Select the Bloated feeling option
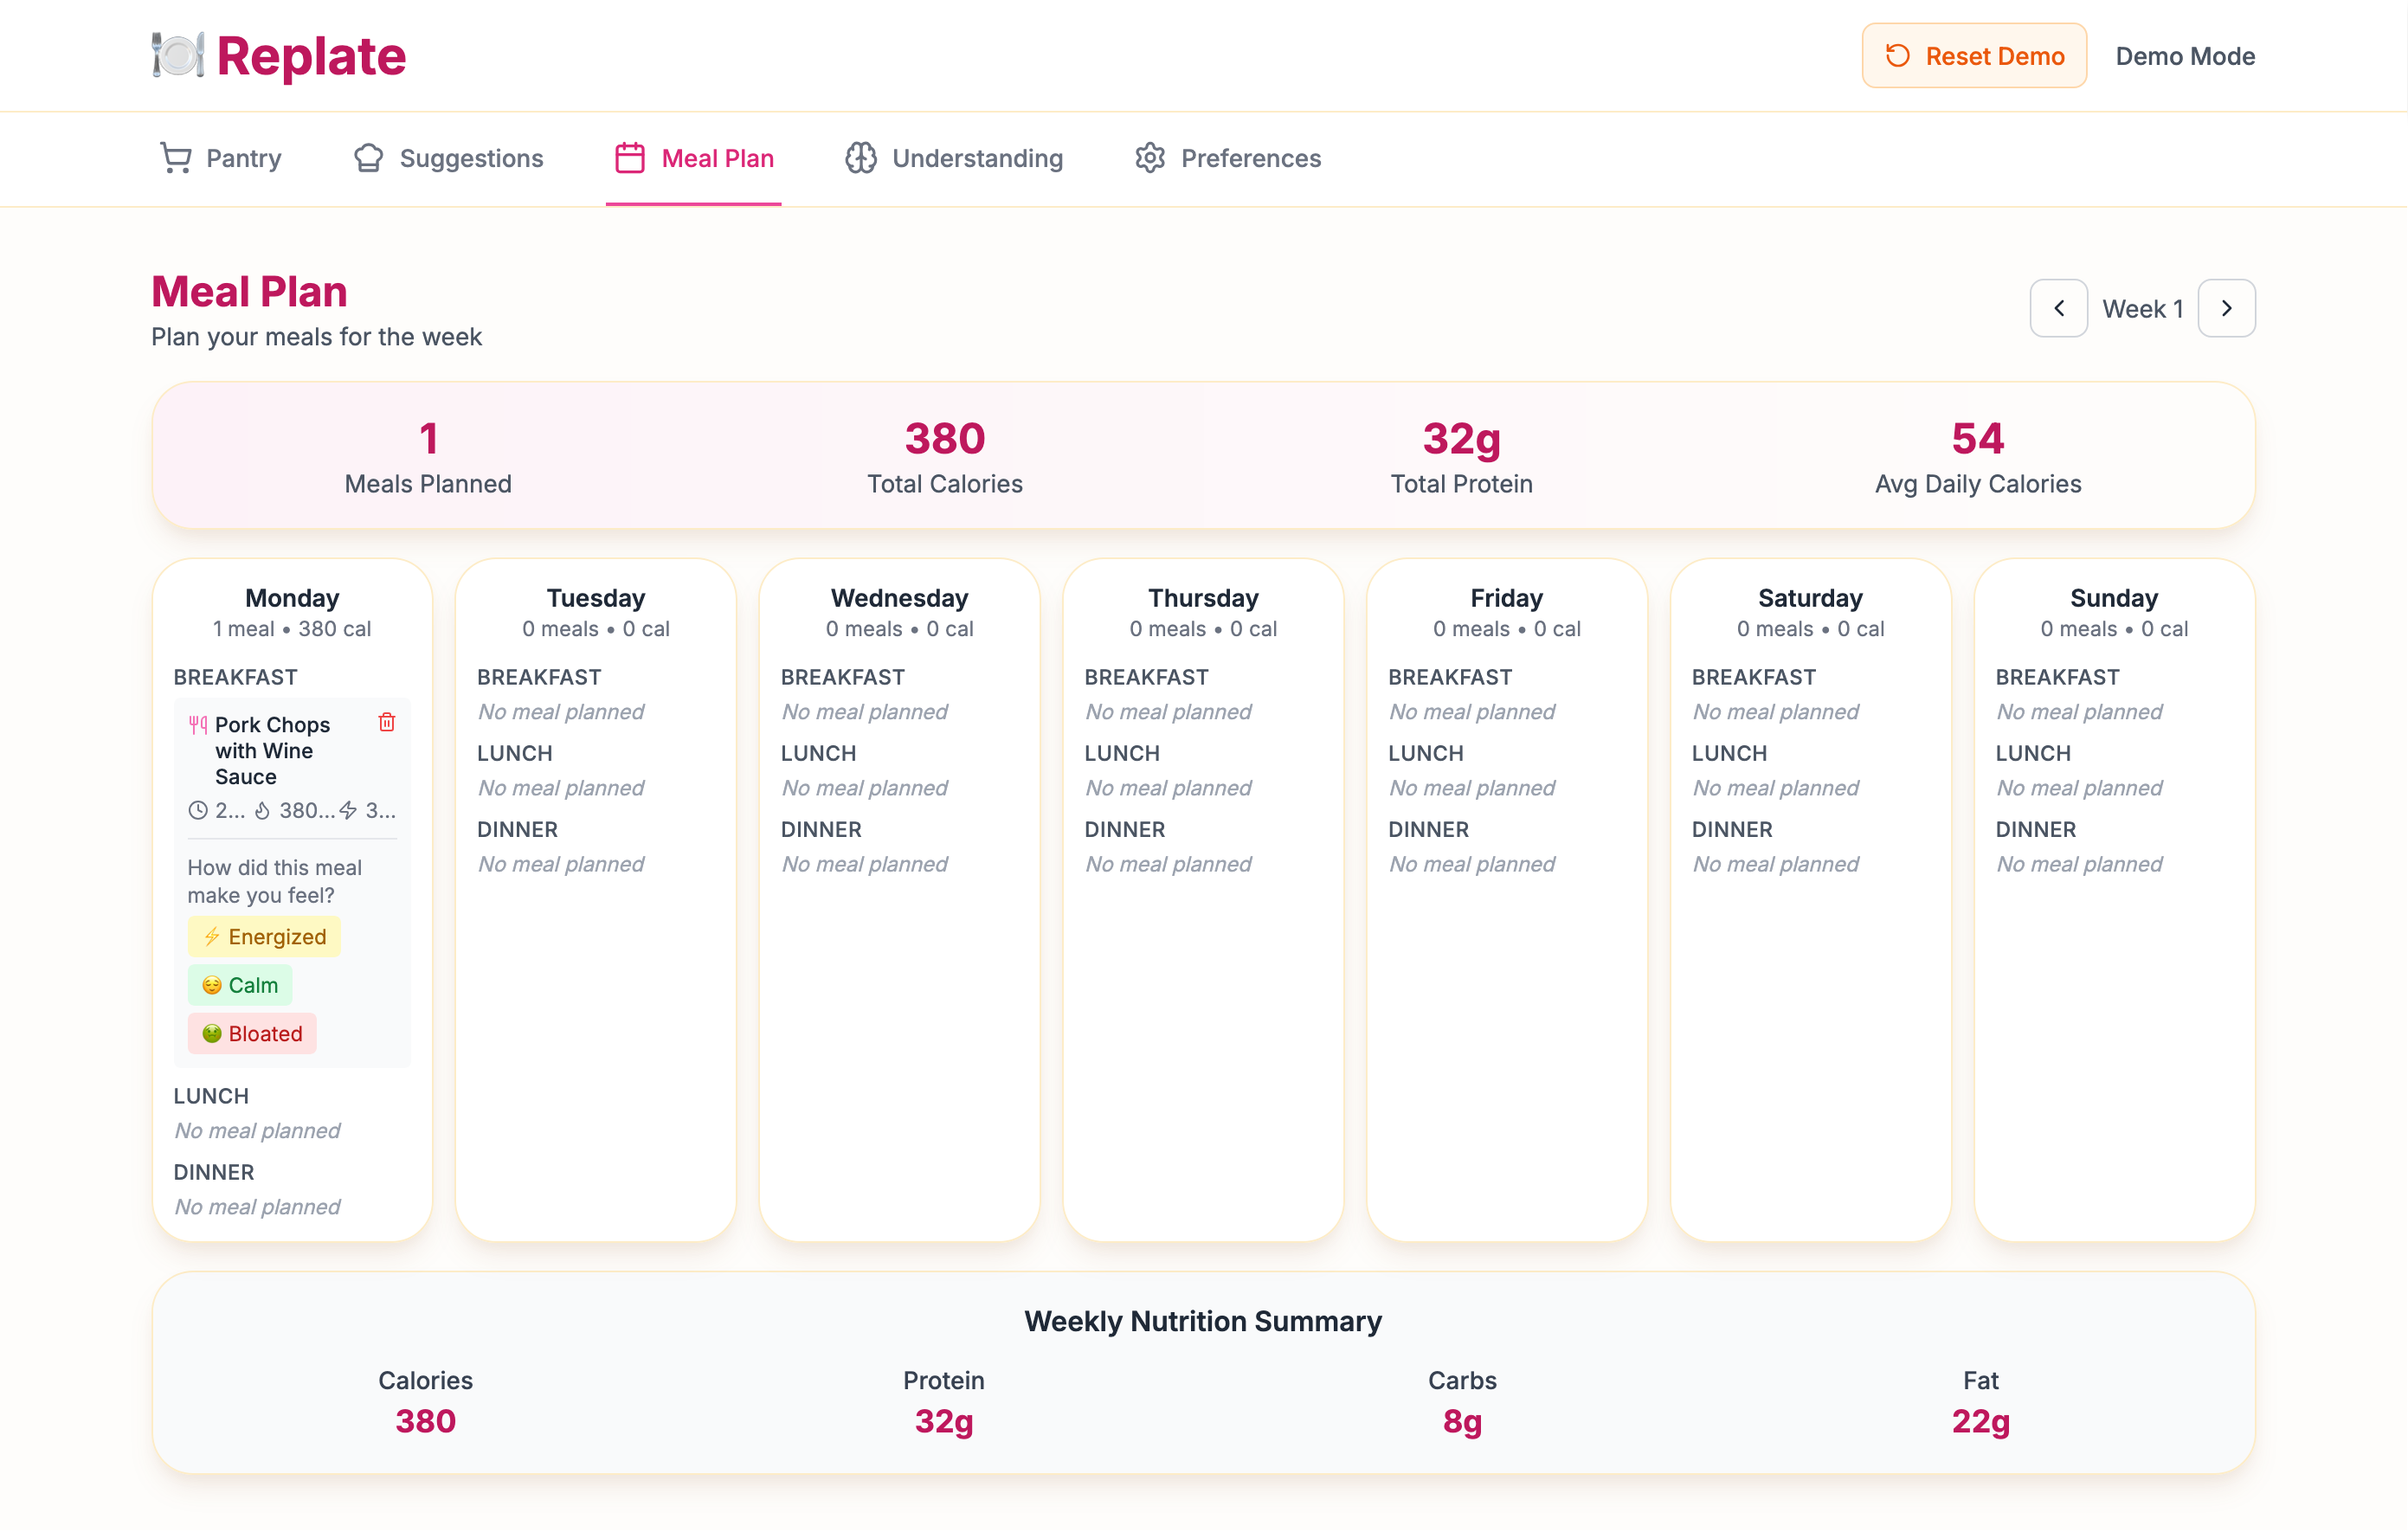Viewport: 2408px width, 1532px height. (x=252, y=1034)
